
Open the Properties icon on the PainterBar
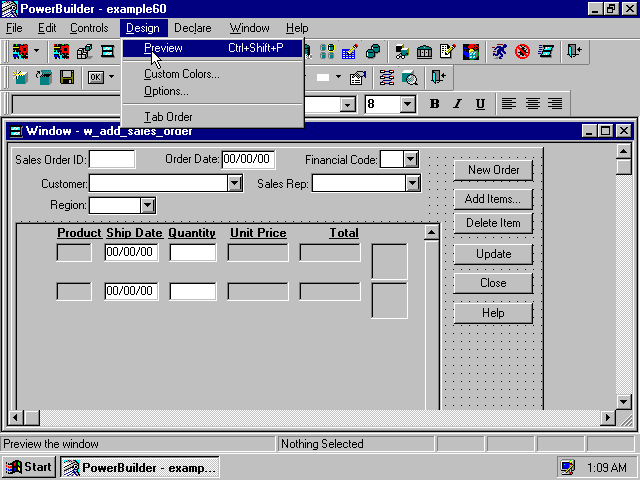(x=358, y=77)
